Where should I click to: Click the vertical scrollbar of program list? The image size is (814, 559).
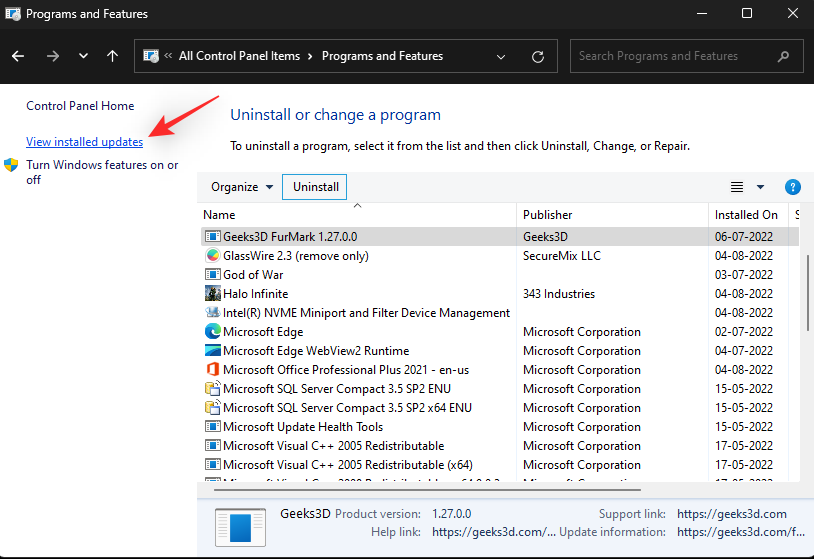[x=806, y=290]
